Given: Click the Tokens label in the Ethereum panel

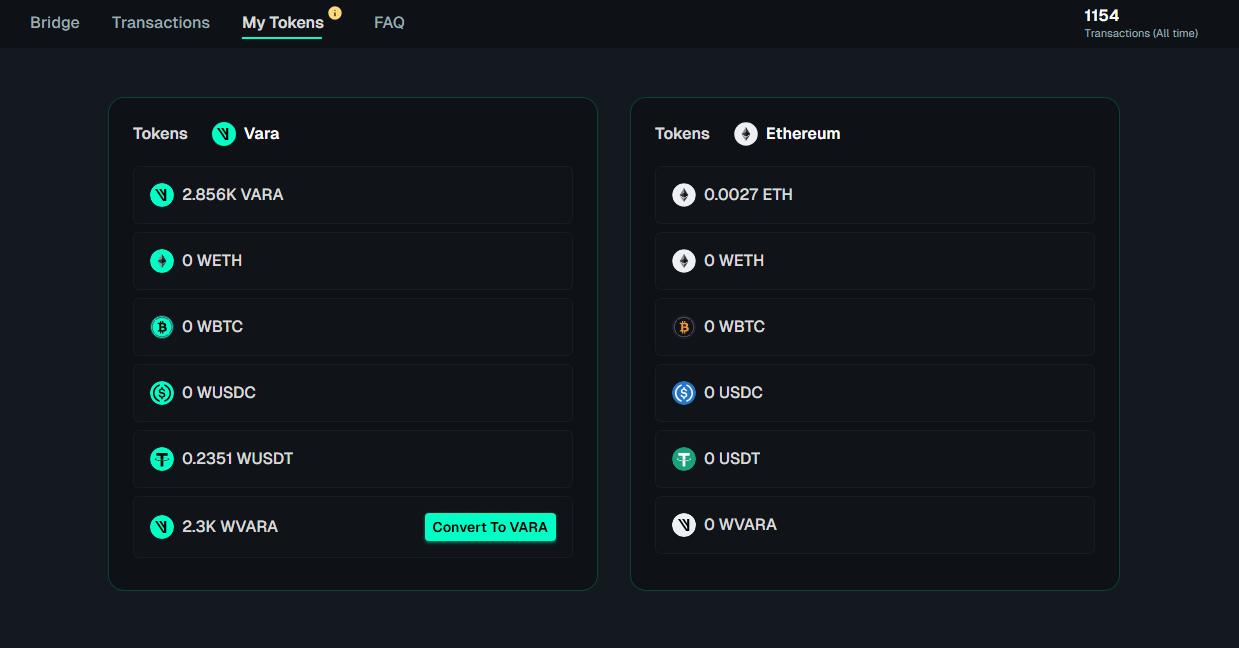Looking at the screenshot, I should (682, 134).
